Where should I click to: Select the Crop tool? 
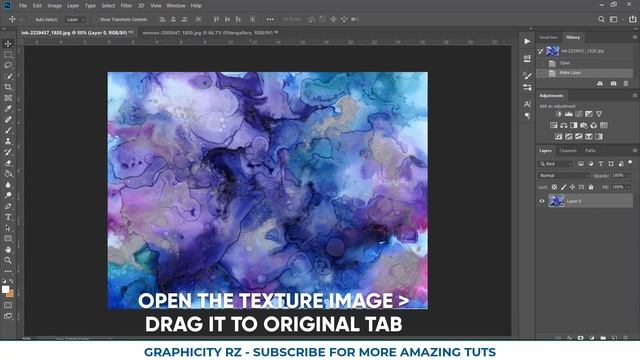click(x=8, y=87)
